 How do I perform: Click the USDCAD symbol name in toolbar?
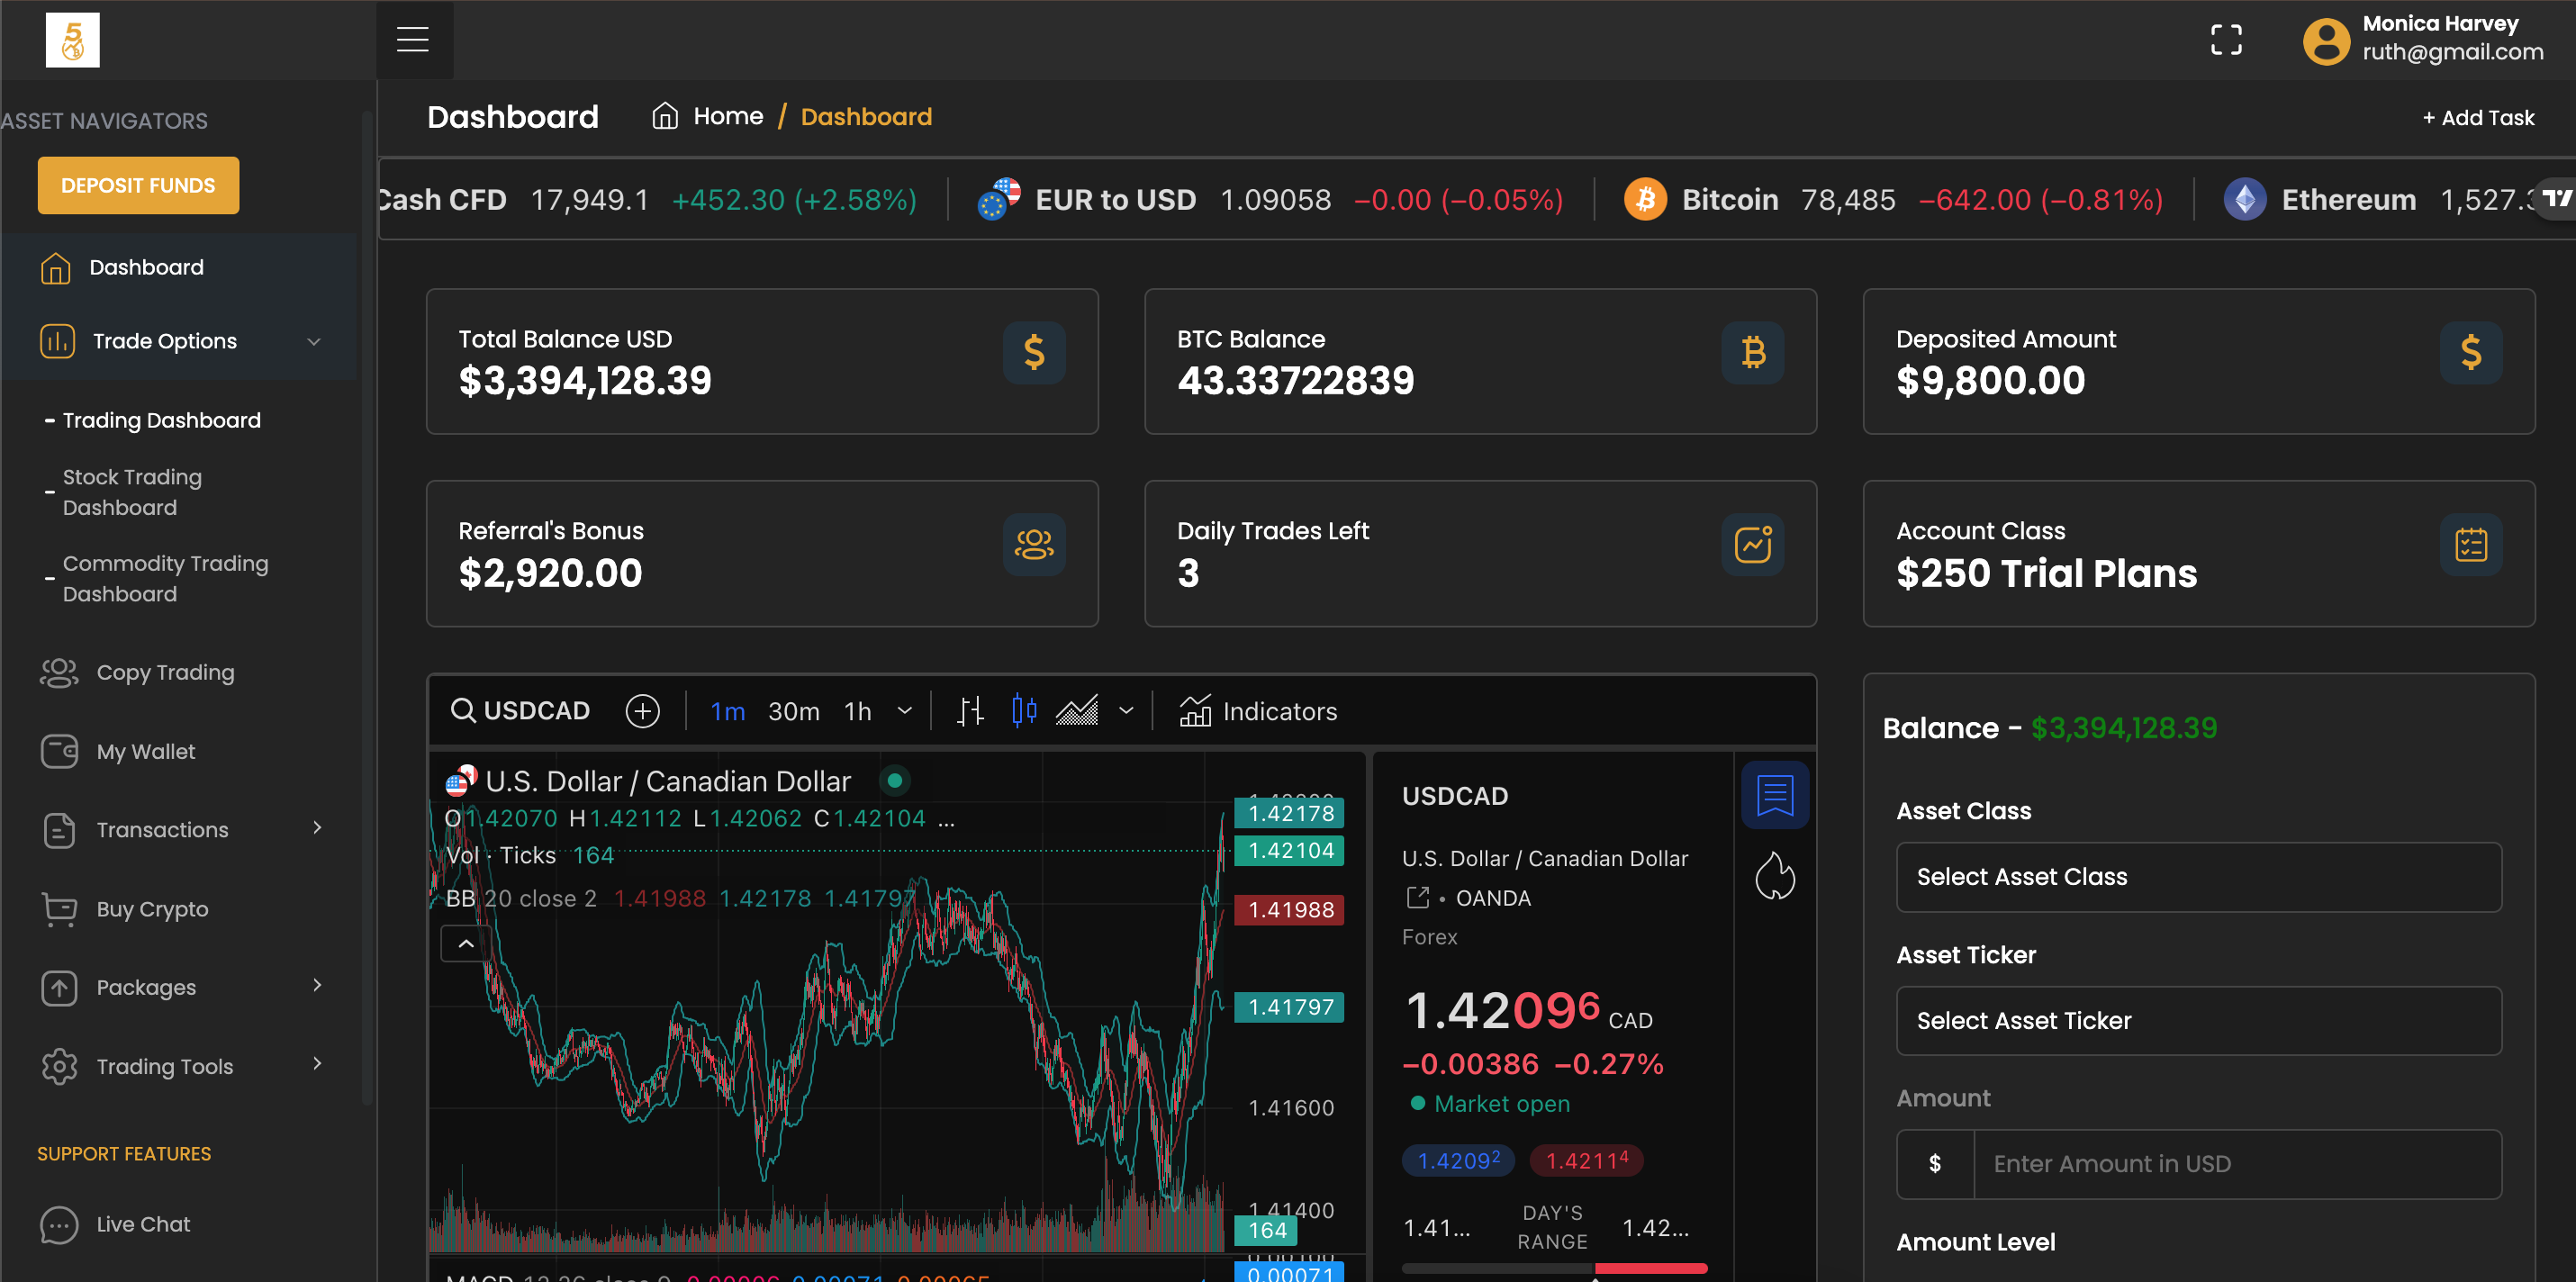pyautogui.click(x=536, y=711)
